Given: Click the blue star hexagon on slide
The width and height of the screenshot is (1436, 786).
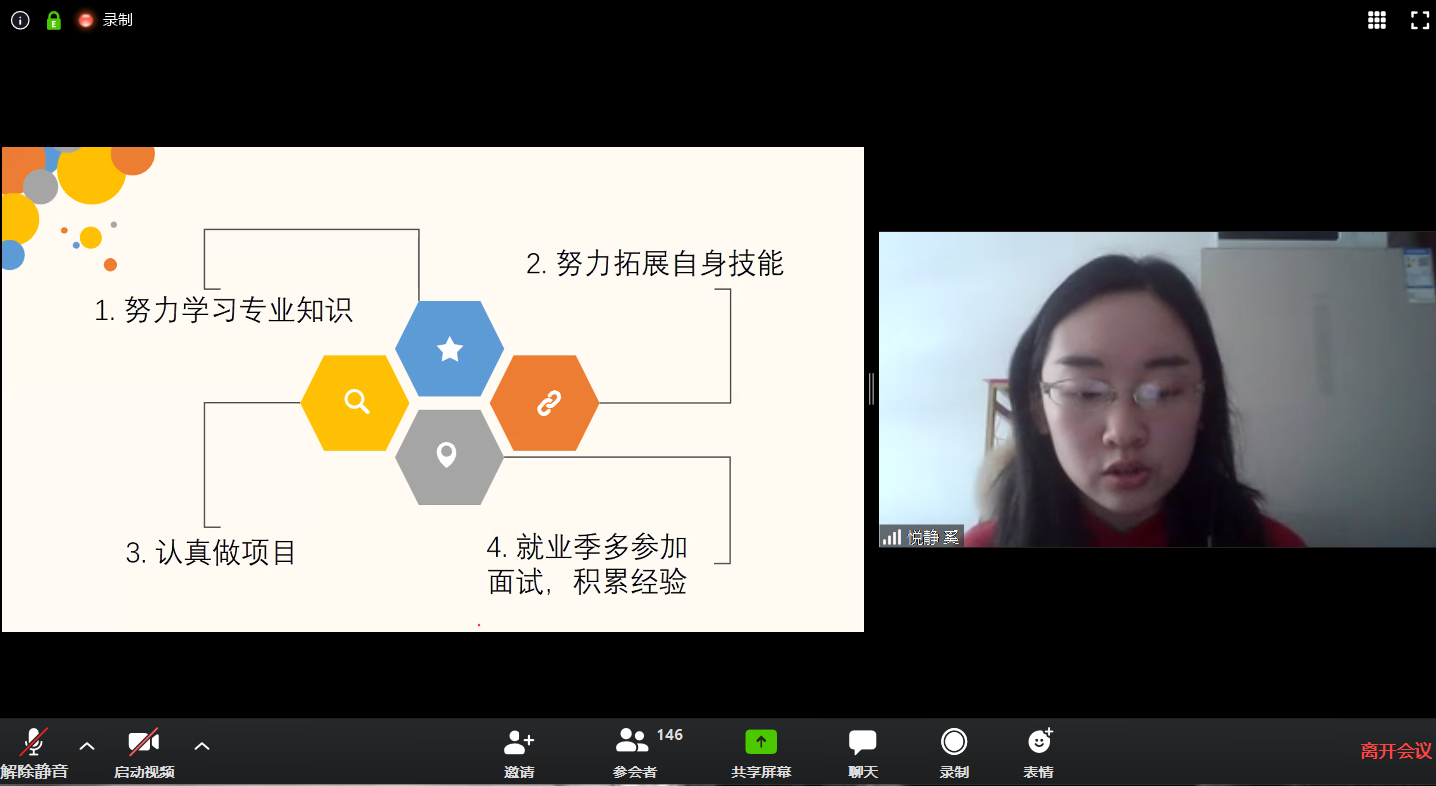Looking at the screenshot, I should pyautogui.click(x=450, y=349).
